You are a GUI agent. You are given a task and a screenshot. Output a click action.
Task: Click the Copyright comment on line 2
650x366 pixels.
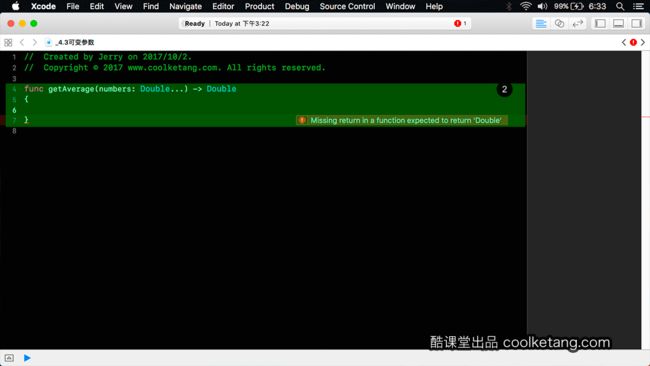pos(175,68)
